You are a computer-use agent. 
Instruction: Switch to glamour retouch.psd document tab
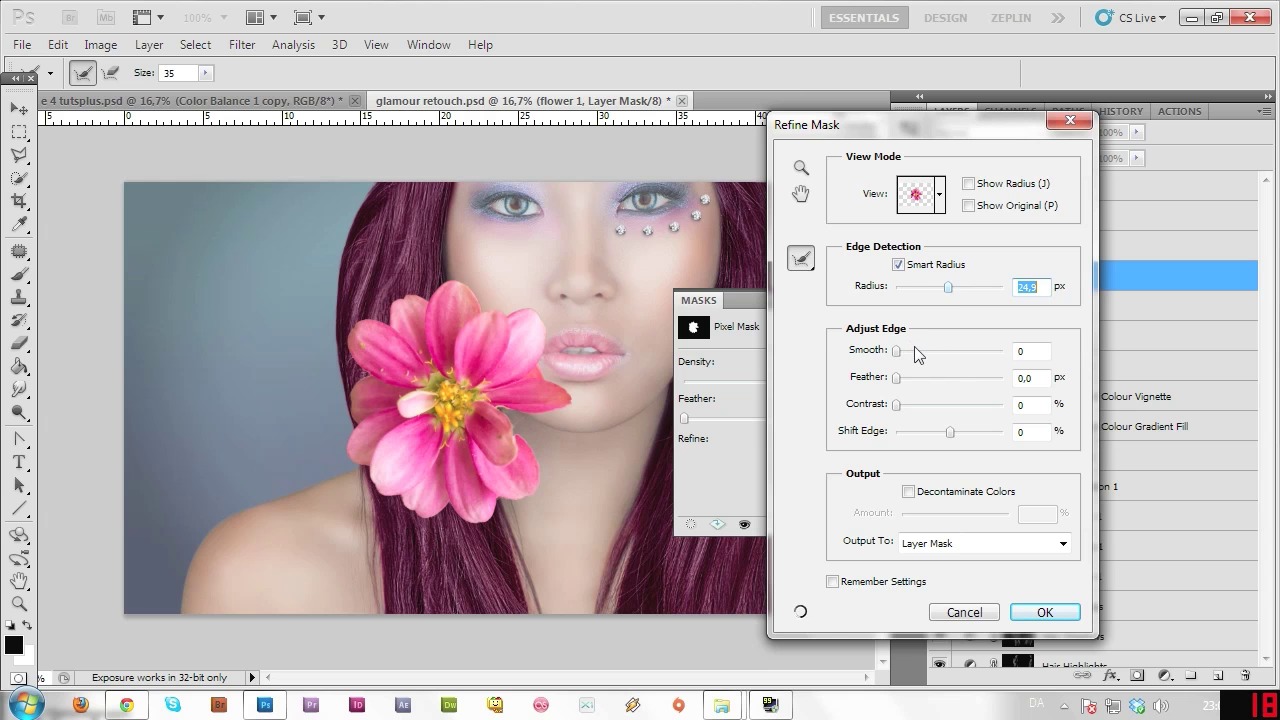click(518, 101)
